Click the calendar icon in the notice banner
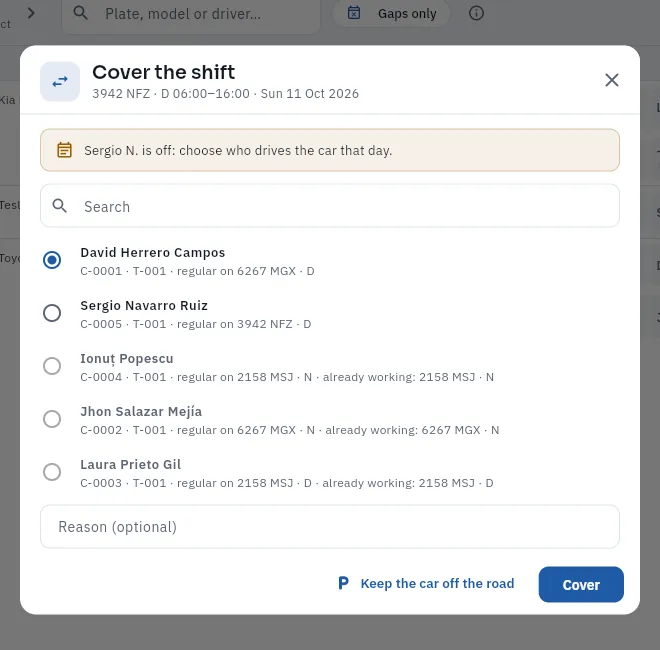This screenshot has height=650, width=660. [x=64, y=150]
